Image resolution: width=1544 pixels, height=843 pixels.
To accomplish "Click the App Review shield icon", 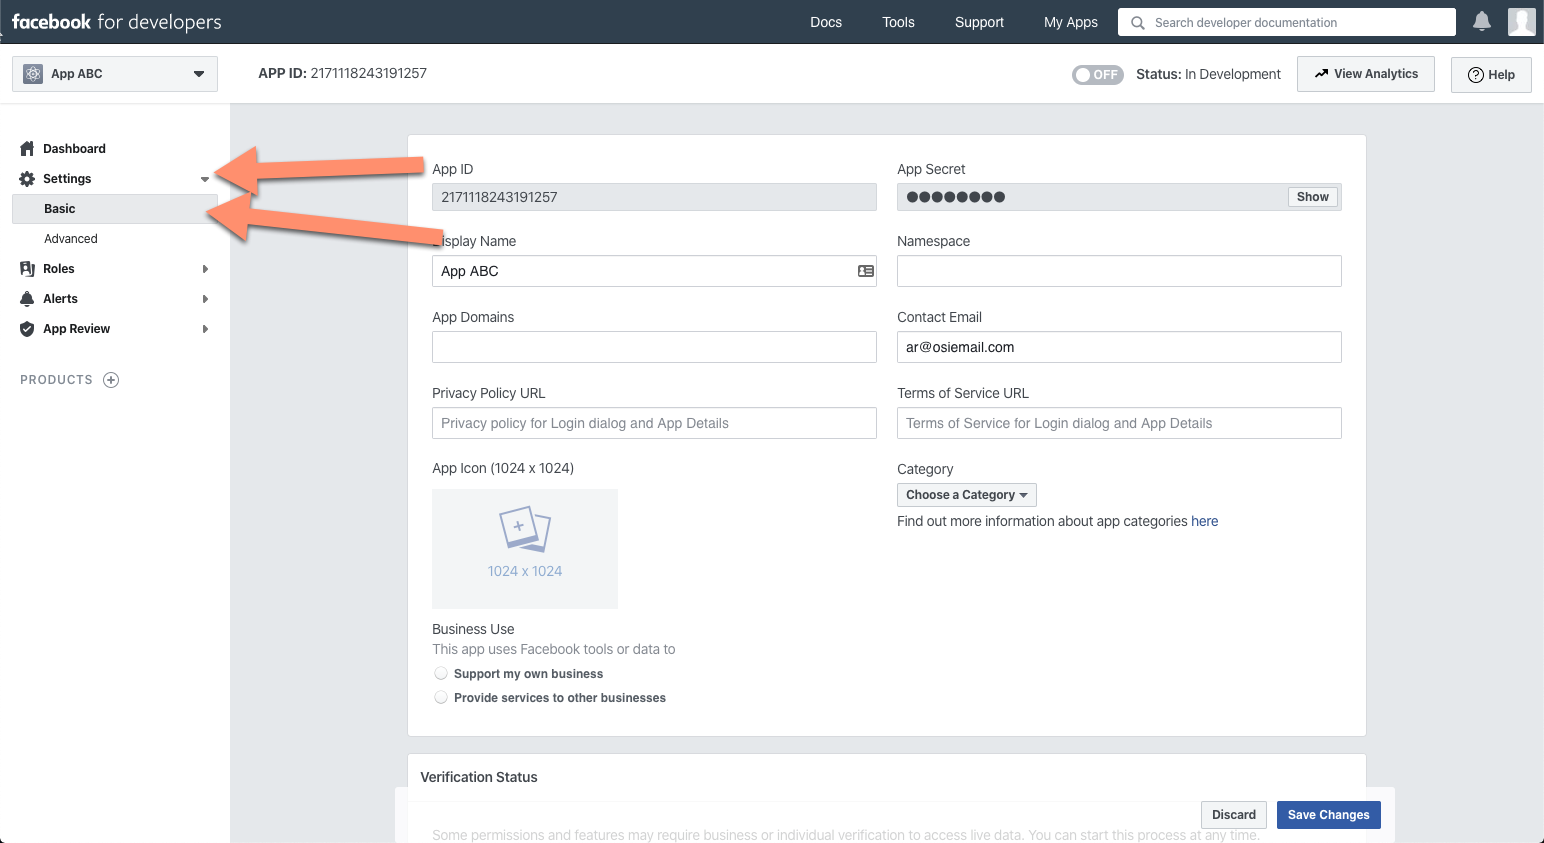I will tap(27, 329).
